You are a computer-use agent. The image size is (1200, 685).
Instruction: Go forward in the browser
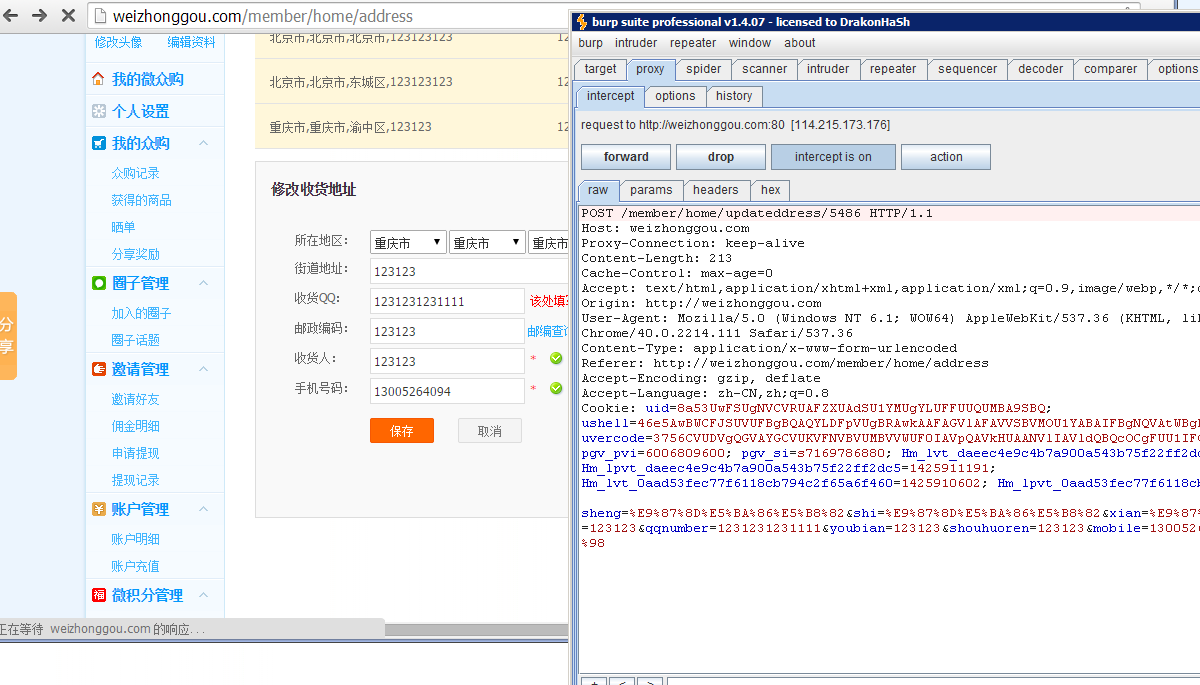pos(40,16)
